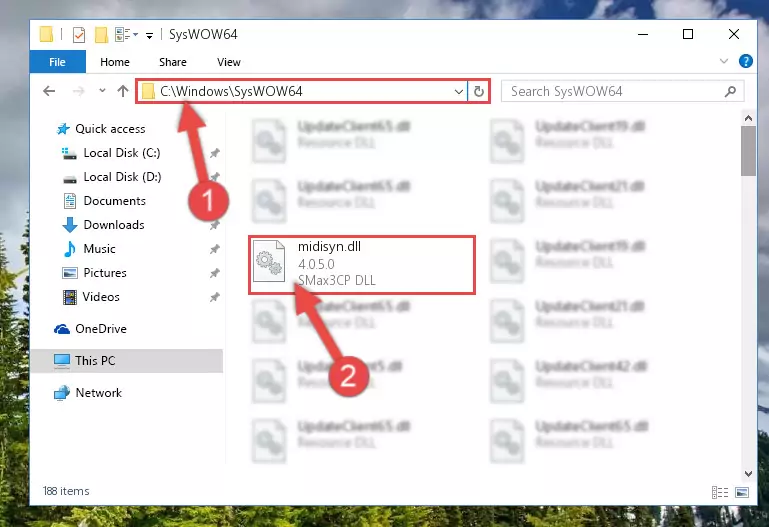Open Pictures in navigation pane
769x527 pixels.
pos(105,273)
